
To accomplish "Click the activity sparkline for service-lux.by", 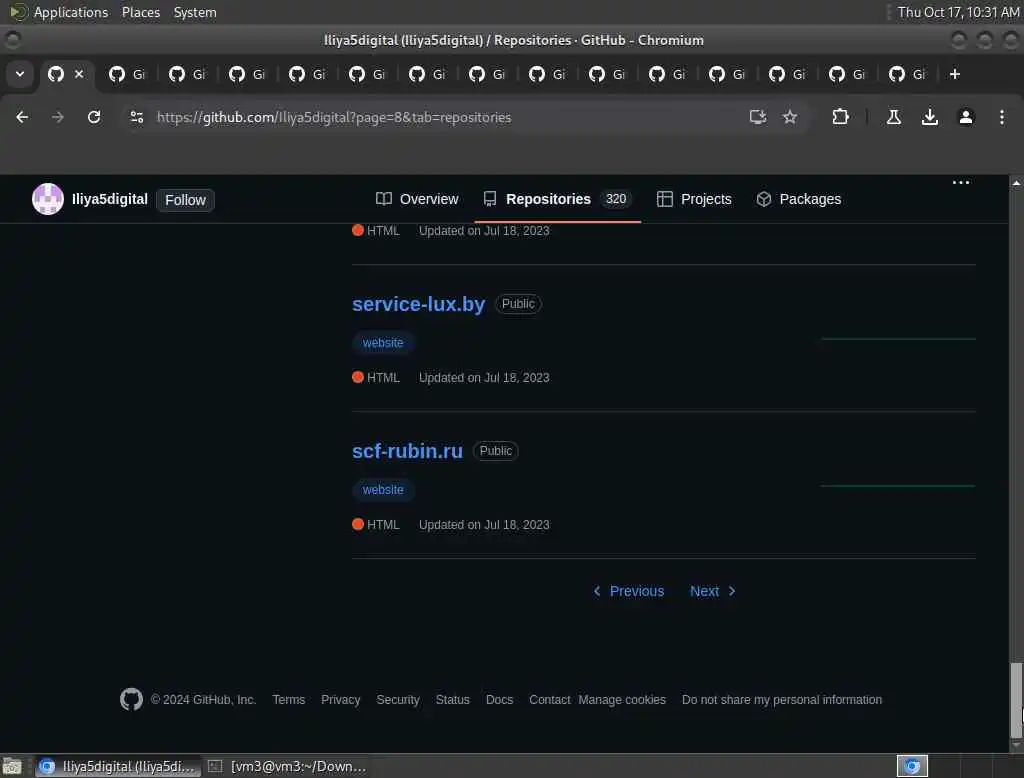I will [x=898, y=339].
